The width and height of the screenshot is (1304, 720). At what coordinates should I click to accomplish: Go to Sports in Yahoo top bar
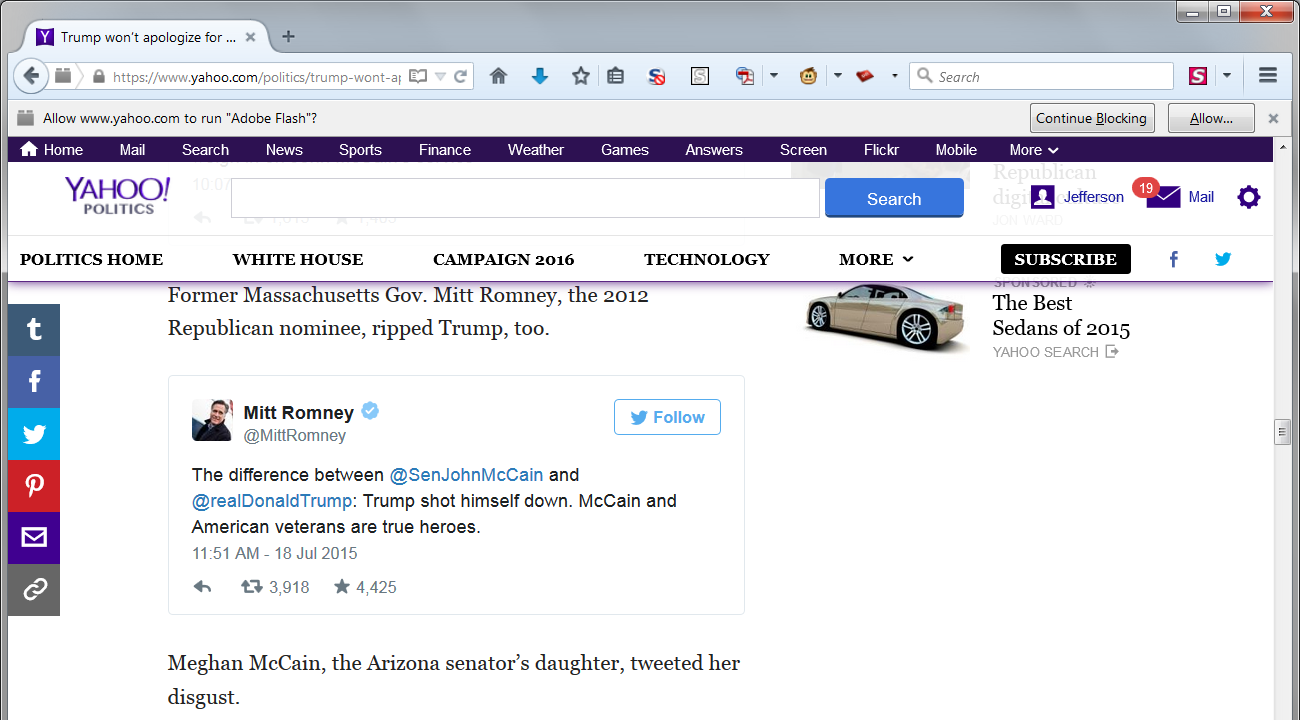[x=360, y=150]
